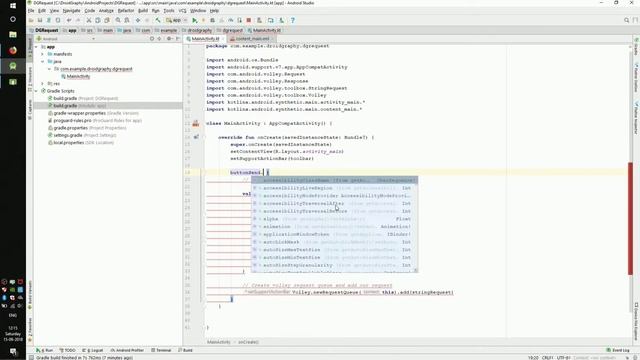Open the Android Profiler tool window
Screen dimensions: 640x360
click(x=127, y=350)
